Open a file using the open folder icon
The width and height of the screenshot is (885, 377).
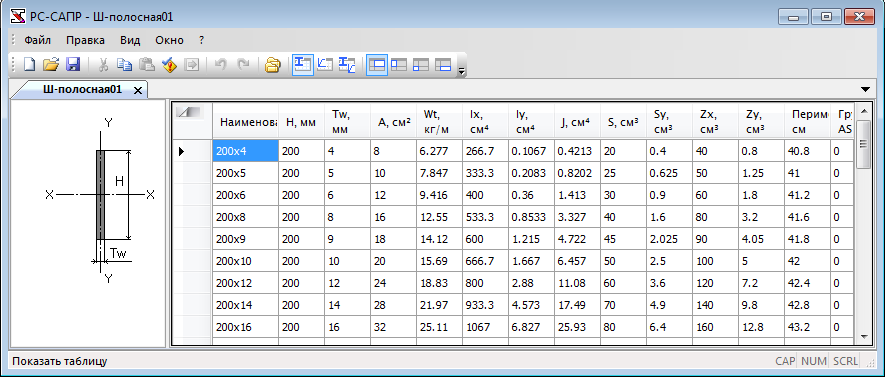click(x=51, y=65)
